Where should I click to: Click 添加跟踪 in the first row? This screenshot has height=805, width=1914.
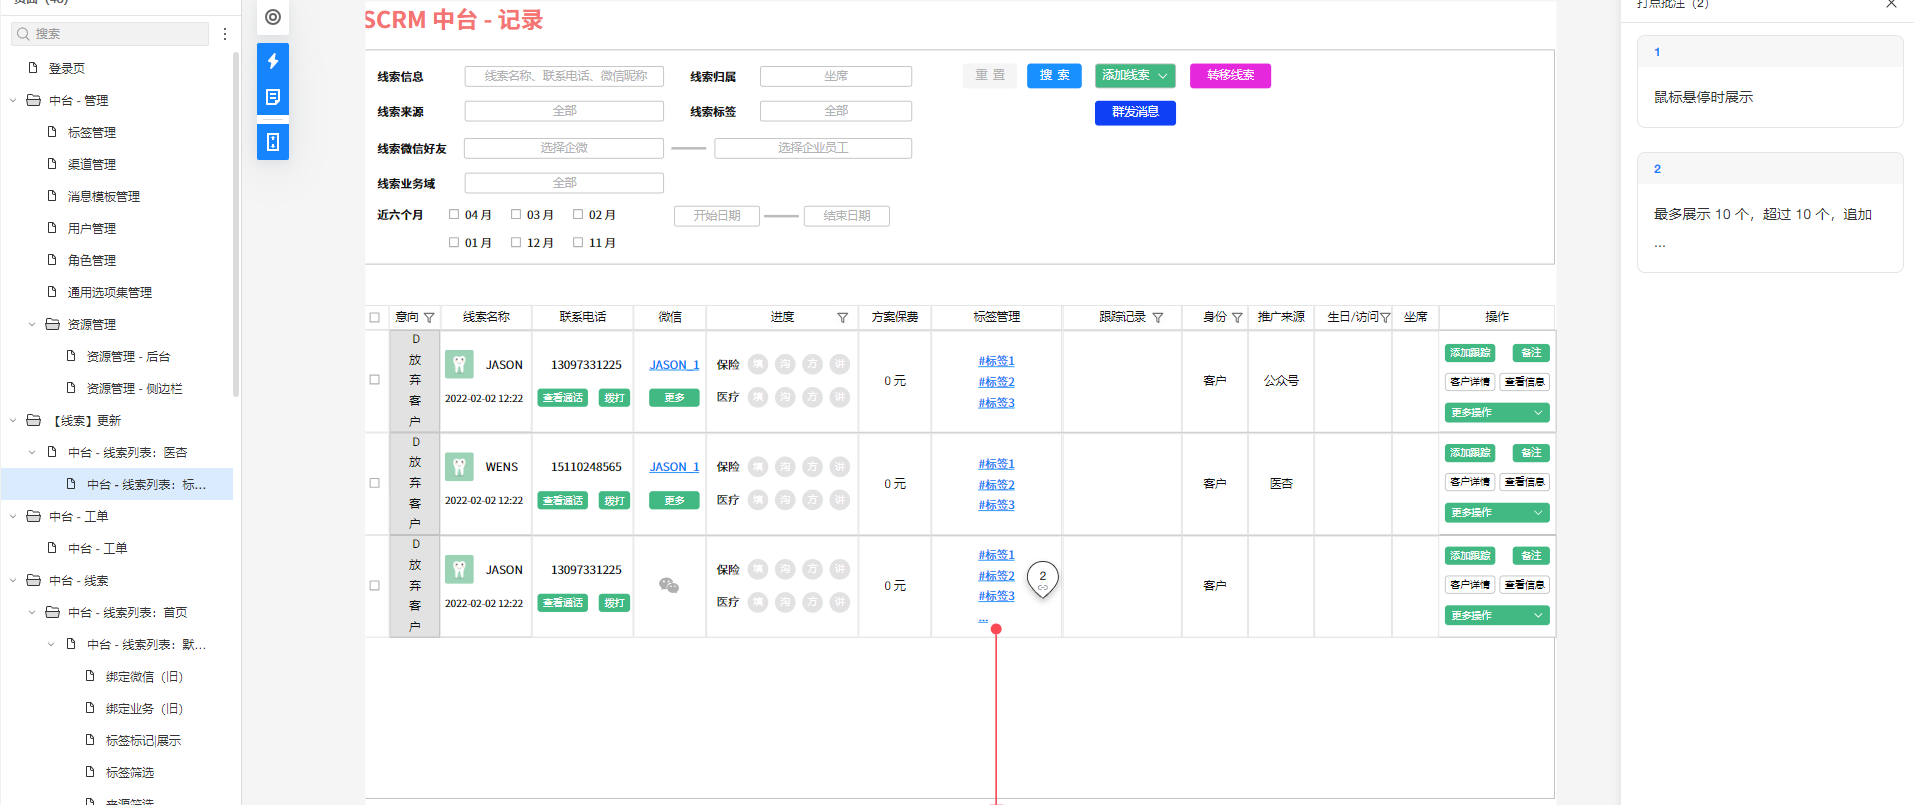[1470, 353]
